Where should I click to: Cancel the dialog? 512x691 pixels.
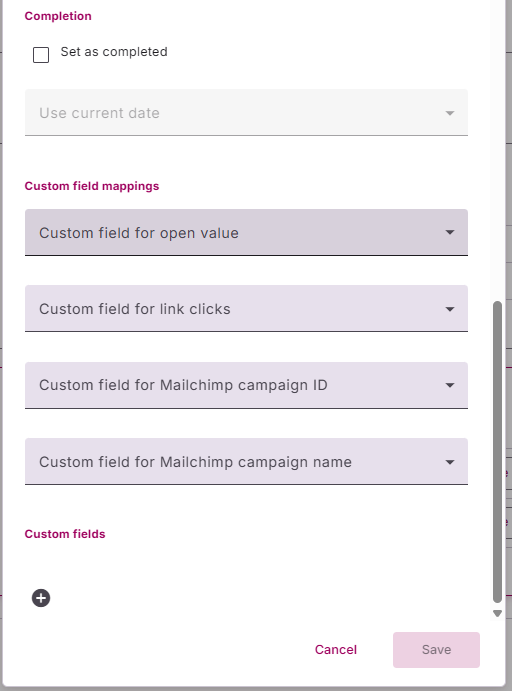[336, 650]
